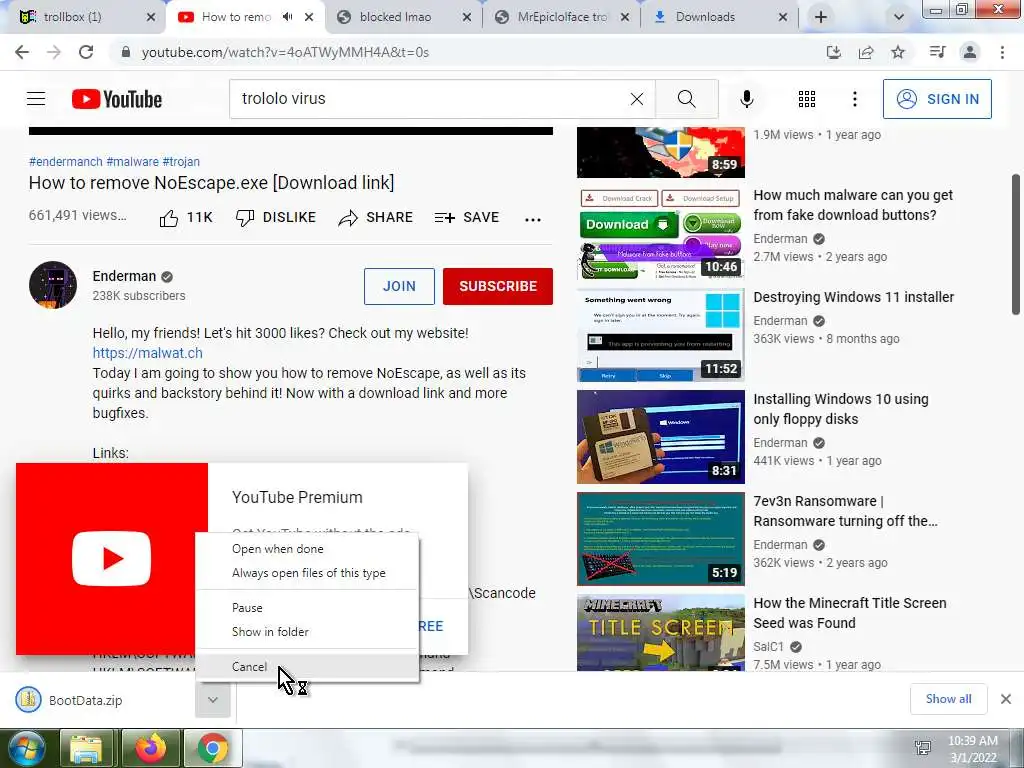1024x768 pixels.
Task: Click the install/download page icon in address bar
Action: [833, 52]
